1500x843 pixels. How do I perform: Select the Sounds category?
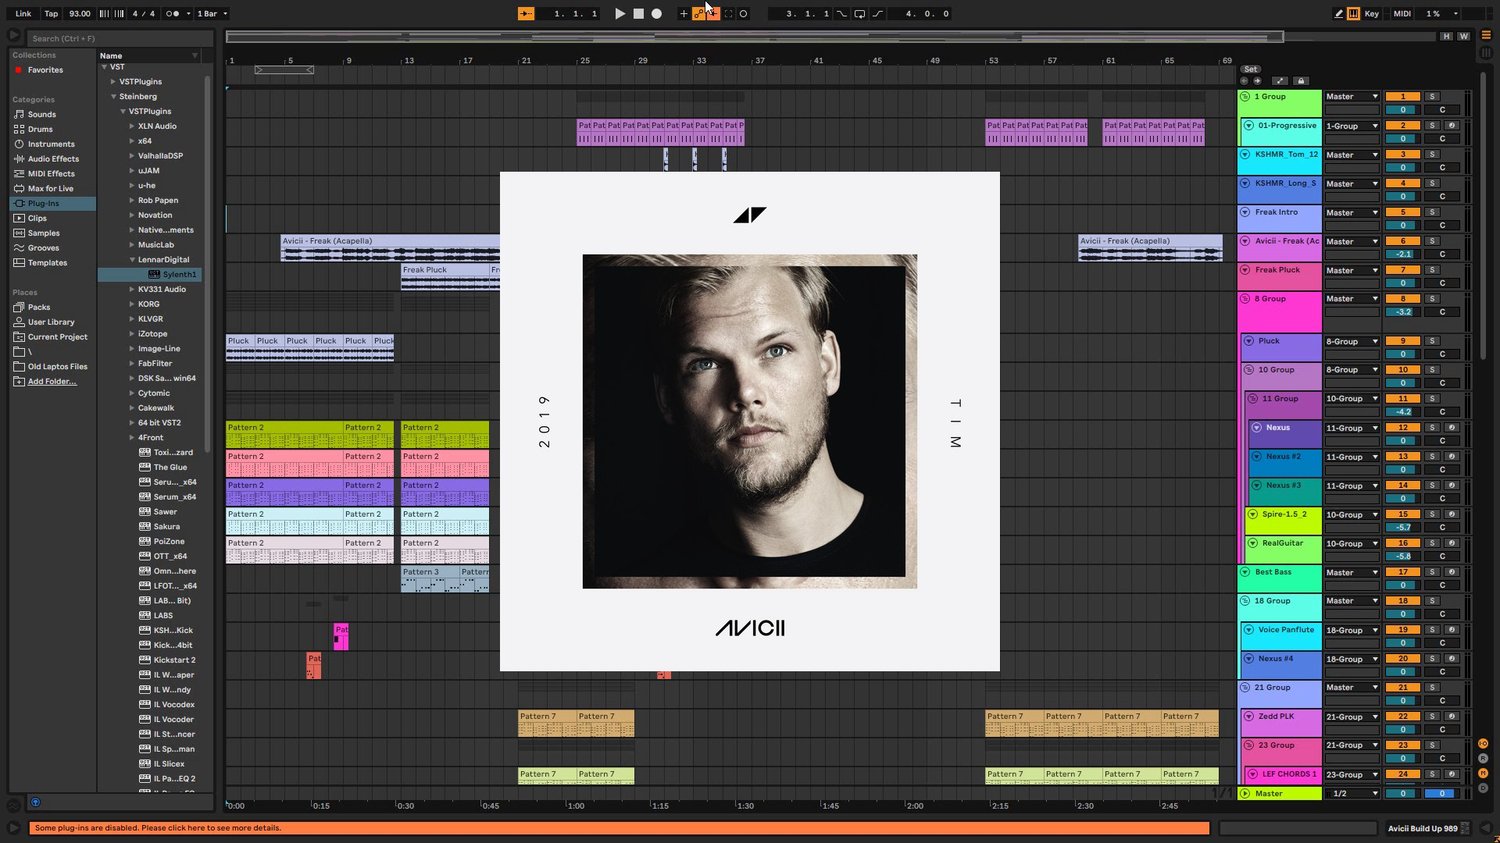pos(42,115)
